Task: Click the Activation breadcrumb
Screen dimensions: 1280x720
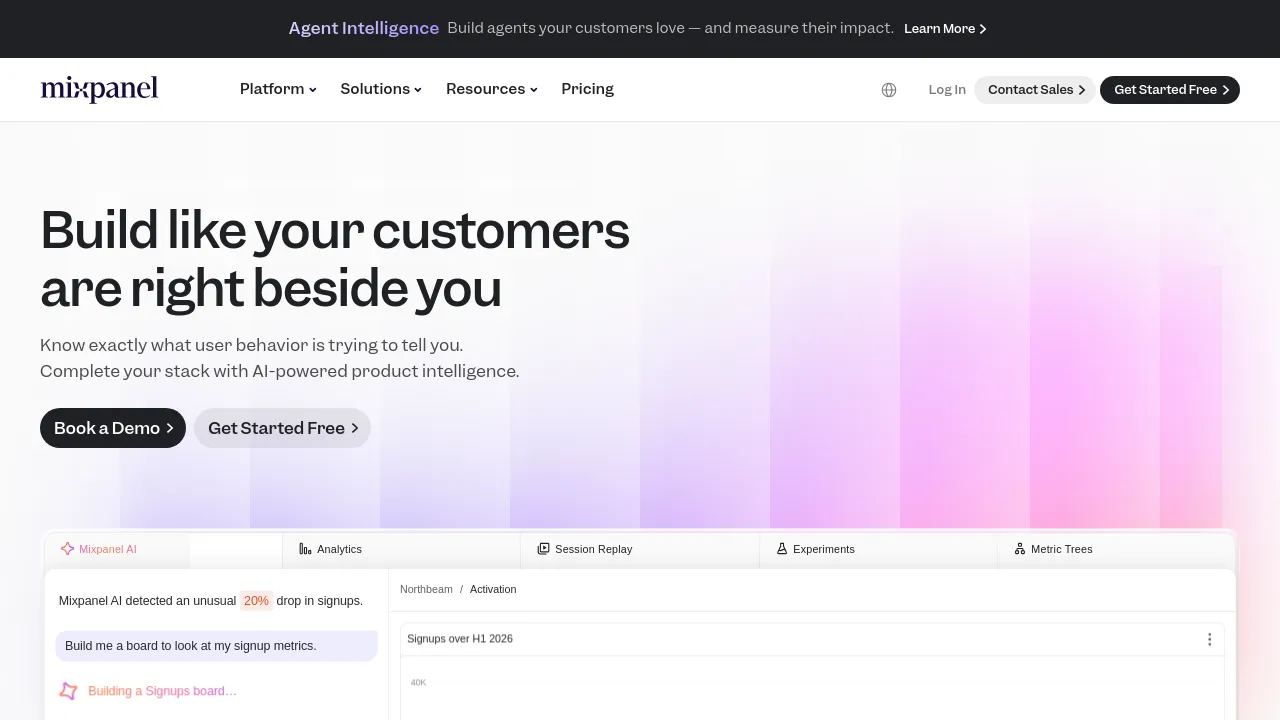Action: coord(493,589)
